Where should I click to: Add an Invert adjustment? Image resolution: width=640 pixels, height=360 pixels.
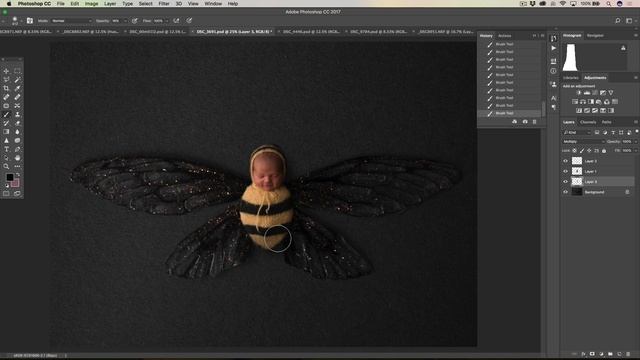[x=579, y=111]
